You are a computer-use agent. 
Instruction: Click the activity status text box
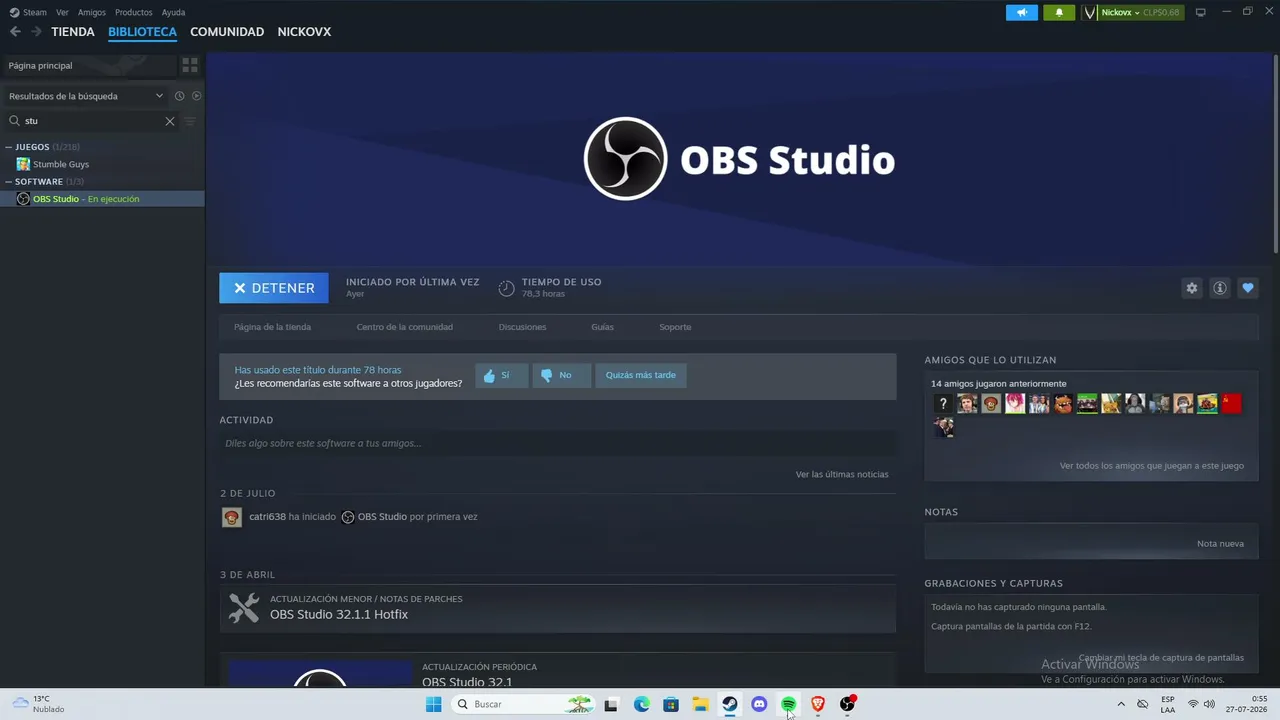pyautogui.click(x=558, y=443)
